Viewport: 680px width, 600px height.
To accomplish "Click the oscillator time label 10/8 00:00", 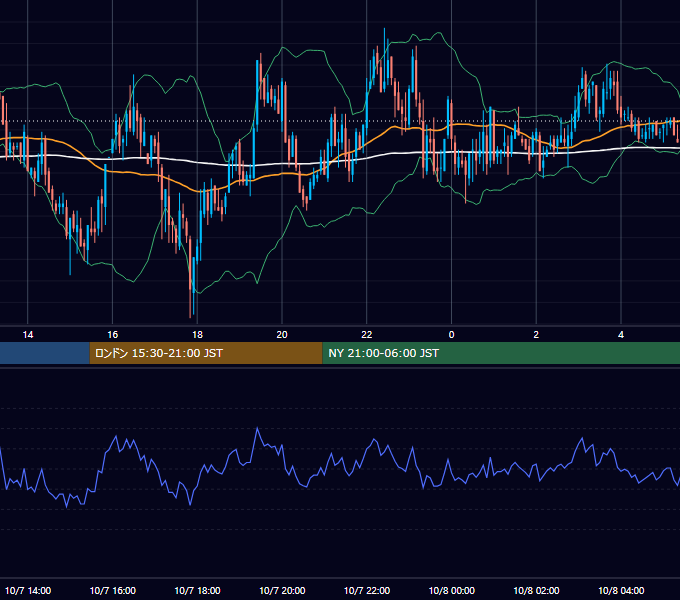I will coord(451,590).
